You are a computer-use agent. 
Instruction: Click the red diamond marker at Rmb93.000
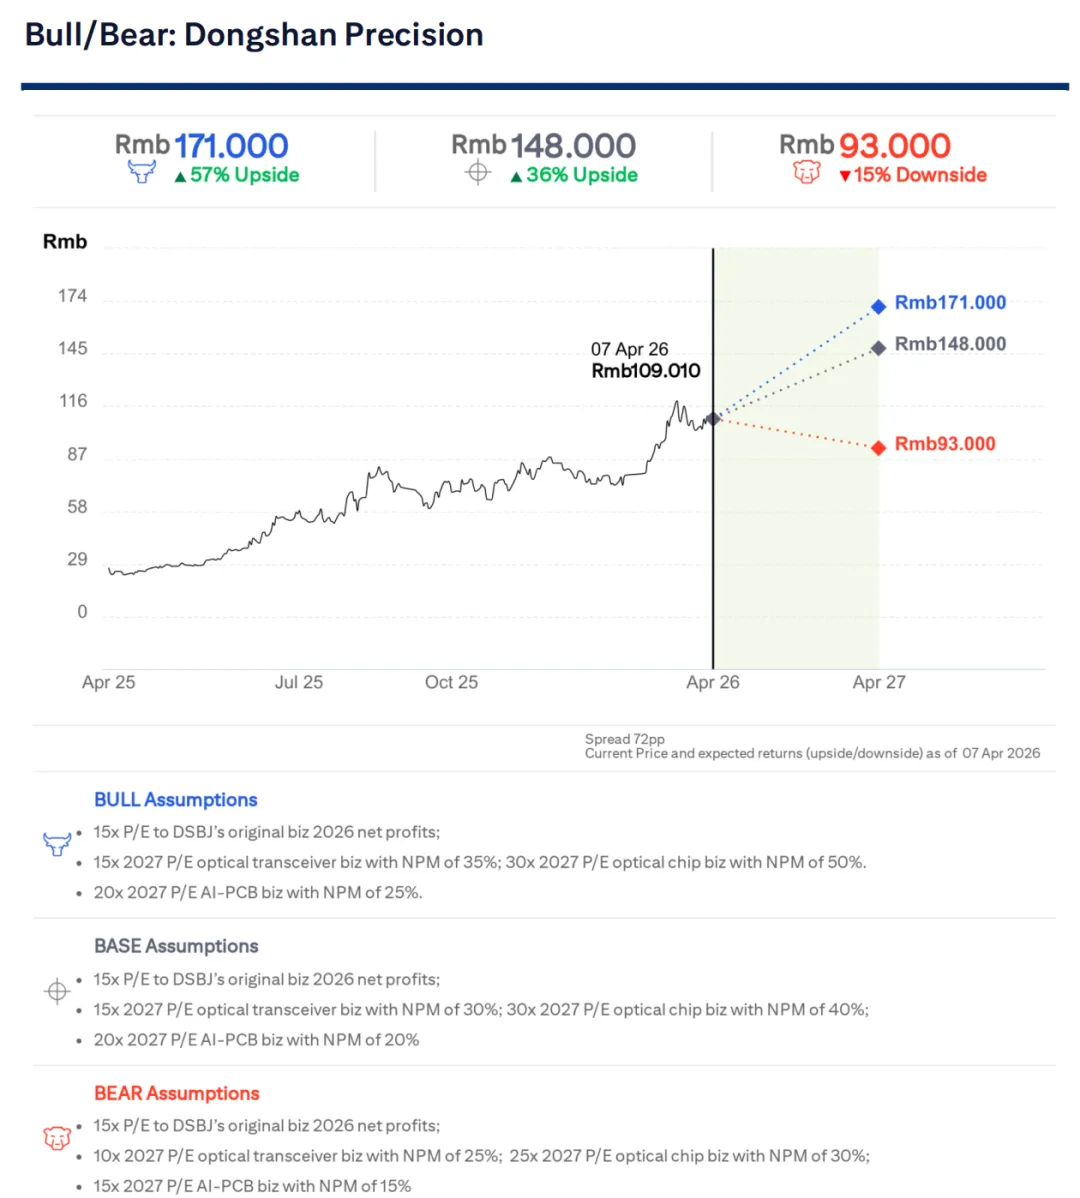[878, 447]
